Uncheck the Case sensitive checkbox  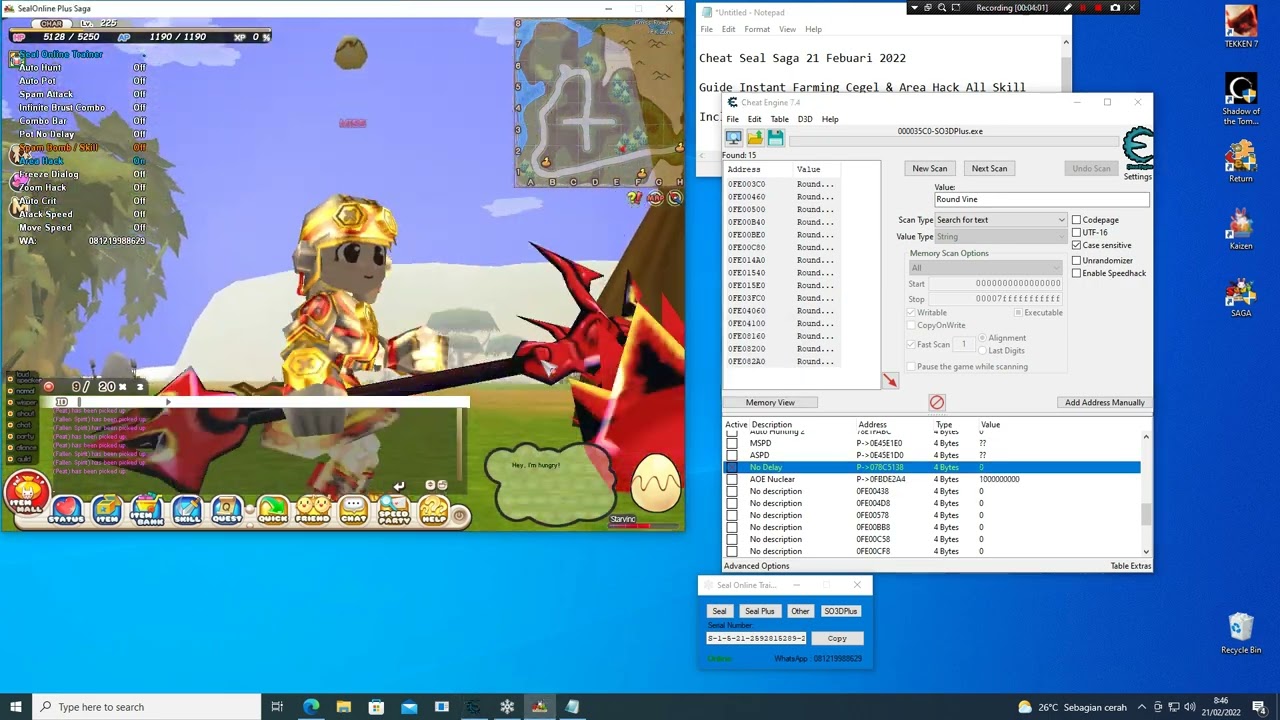(x=1076, y=245)
